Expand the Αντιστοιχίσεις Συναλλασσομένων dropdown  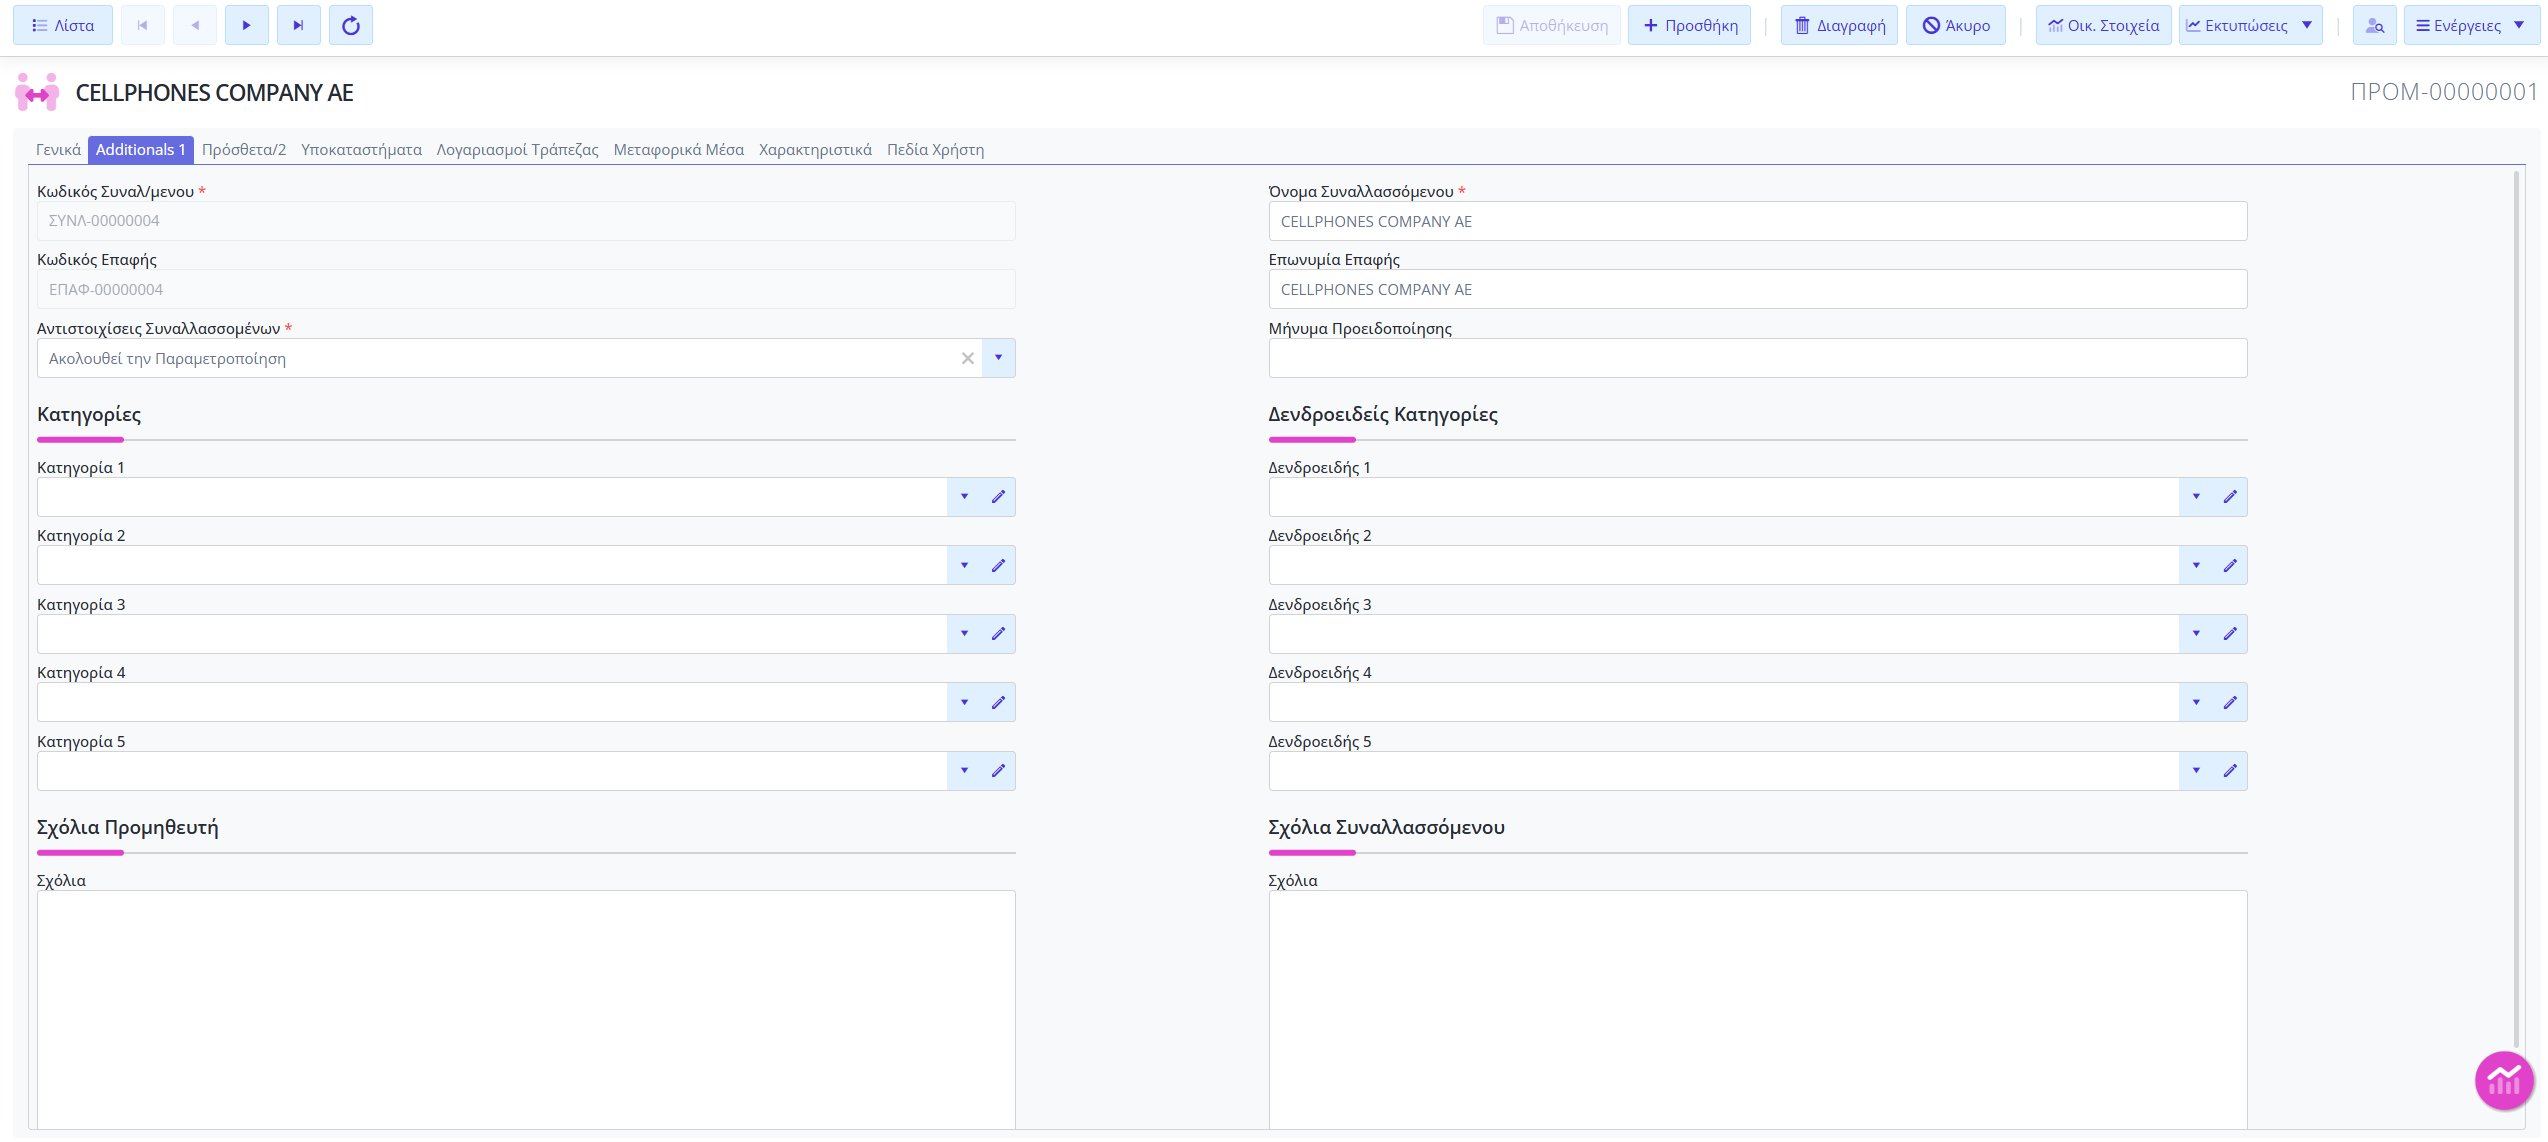tap(998, 358)
